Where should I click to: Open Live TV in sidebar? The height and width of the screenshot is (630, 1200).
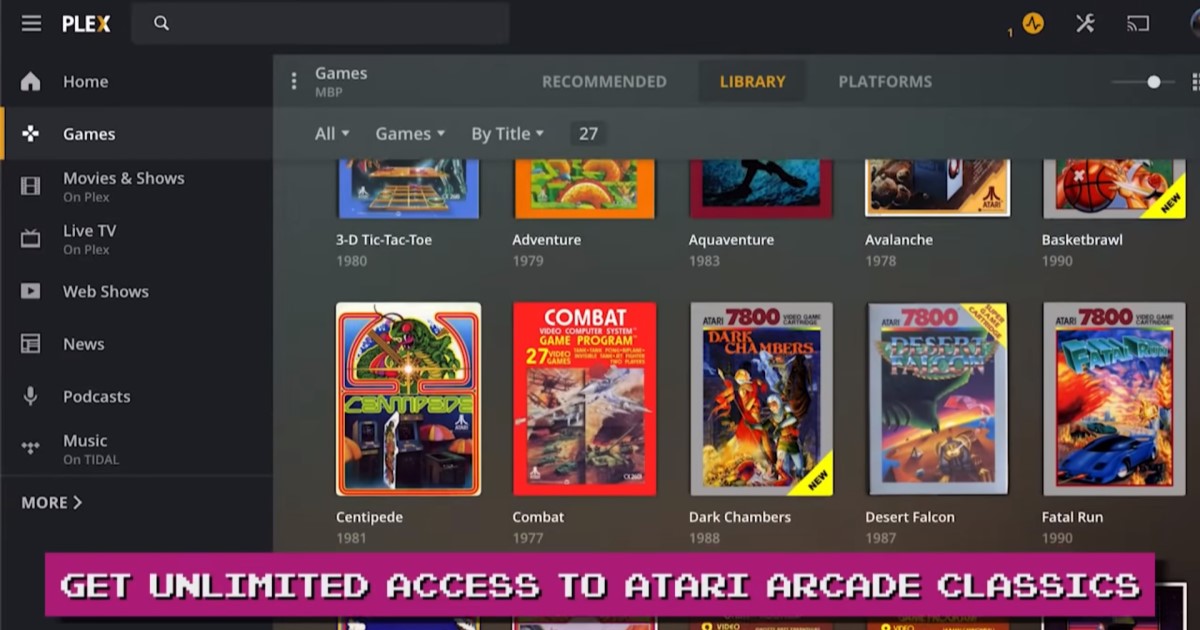(136, 238)
